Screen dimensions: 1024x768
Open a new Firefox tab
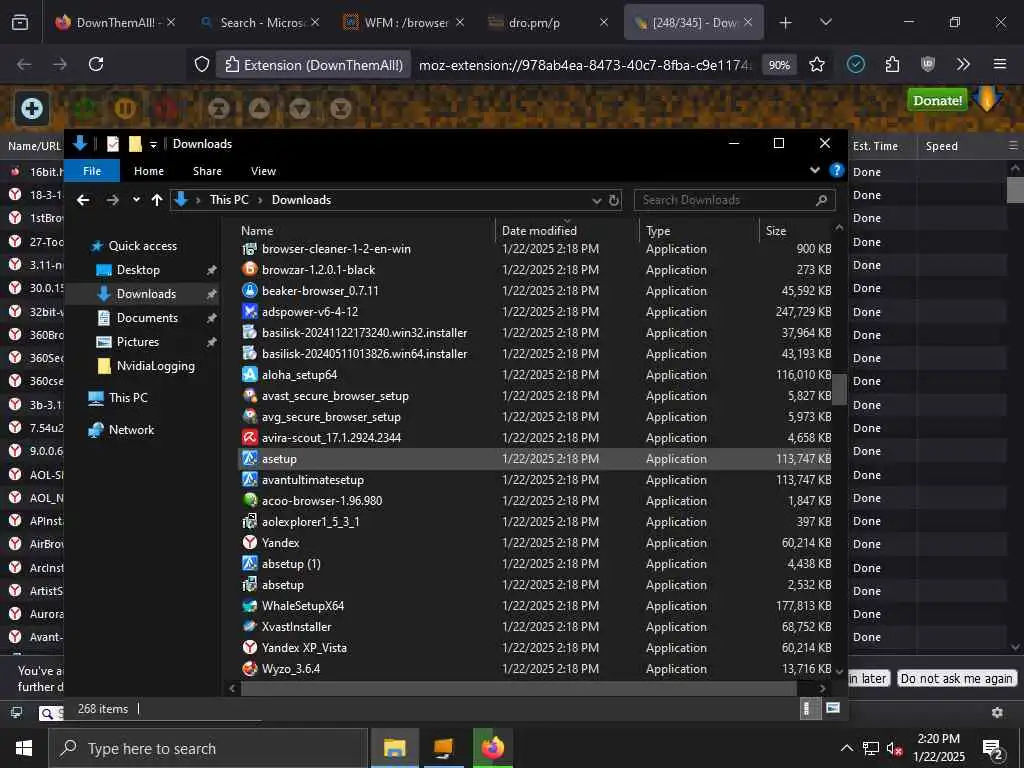(x=786, y=23)
